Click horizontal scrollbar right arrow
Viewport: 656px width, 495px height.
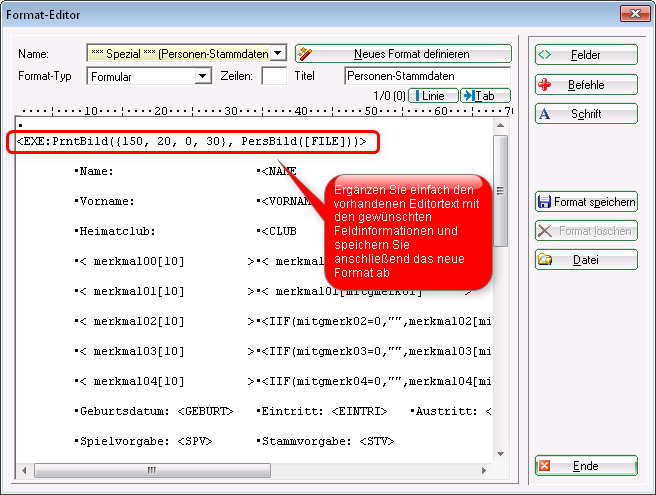pos(484,470)
